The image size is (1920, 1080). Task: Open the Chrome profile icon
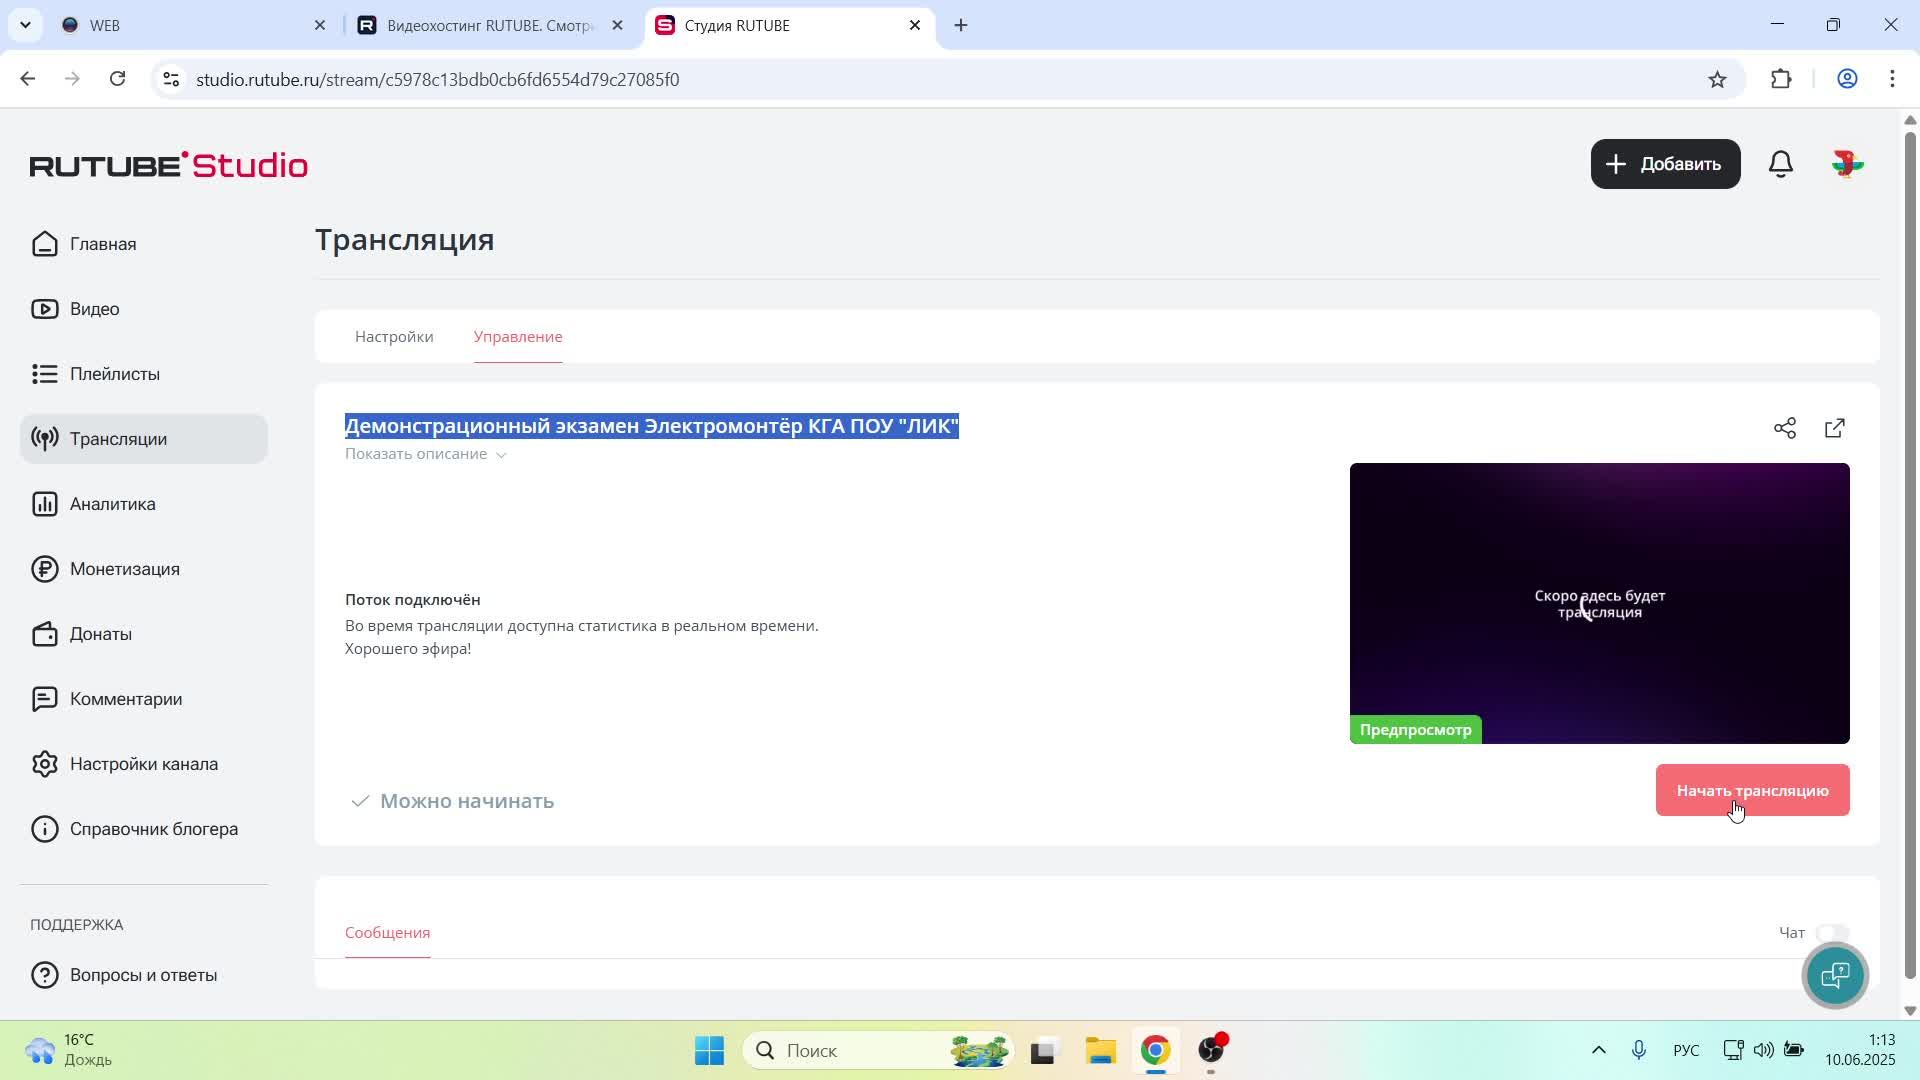pos(1847,79)
